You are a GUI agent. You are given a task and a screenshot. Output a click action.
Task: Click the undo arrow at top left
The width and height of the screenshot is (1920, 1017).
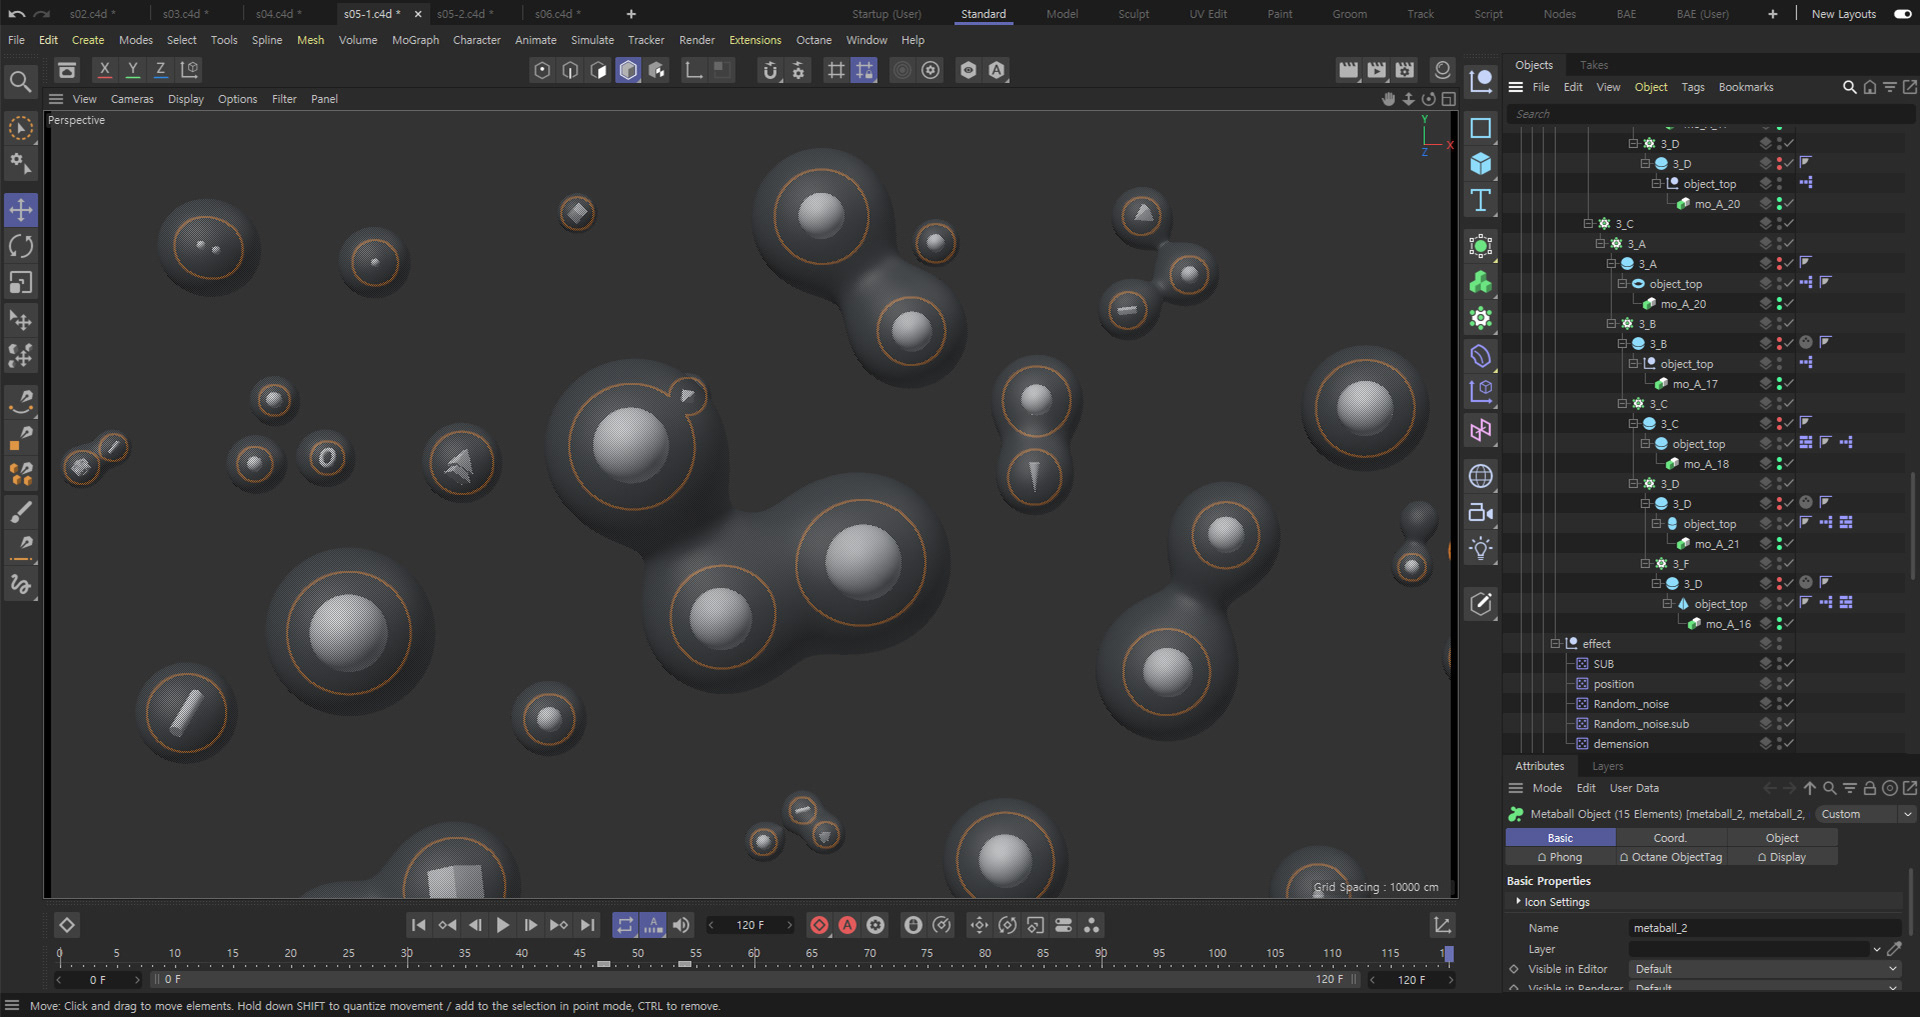(17, 14)
